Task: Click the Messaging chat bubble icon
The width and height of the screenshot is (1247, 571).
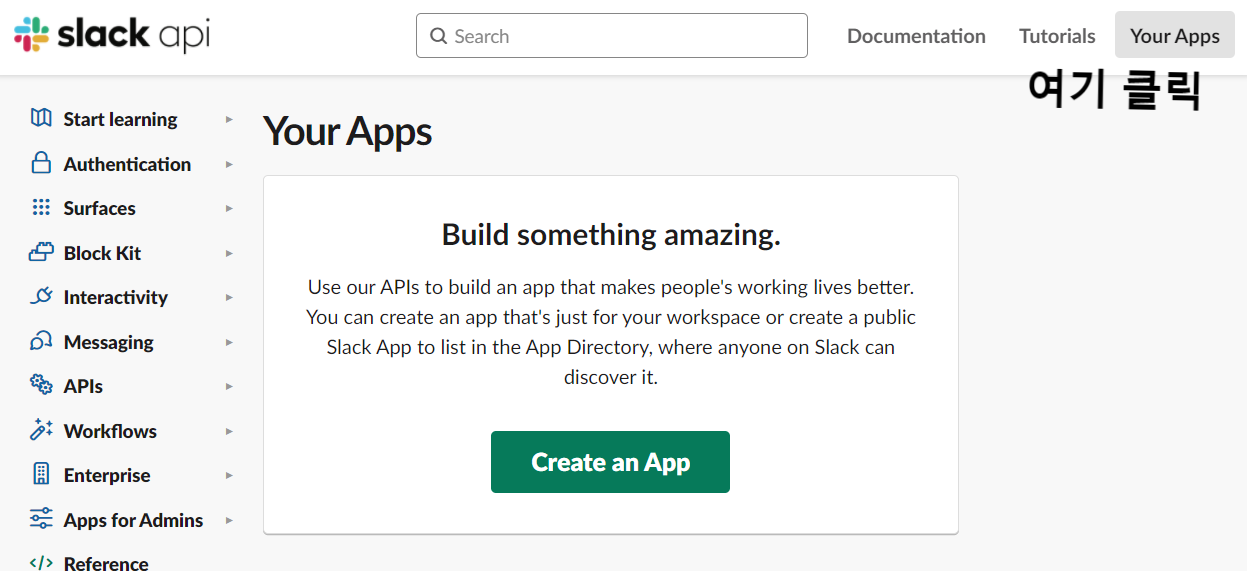Action: coord(41,341)
